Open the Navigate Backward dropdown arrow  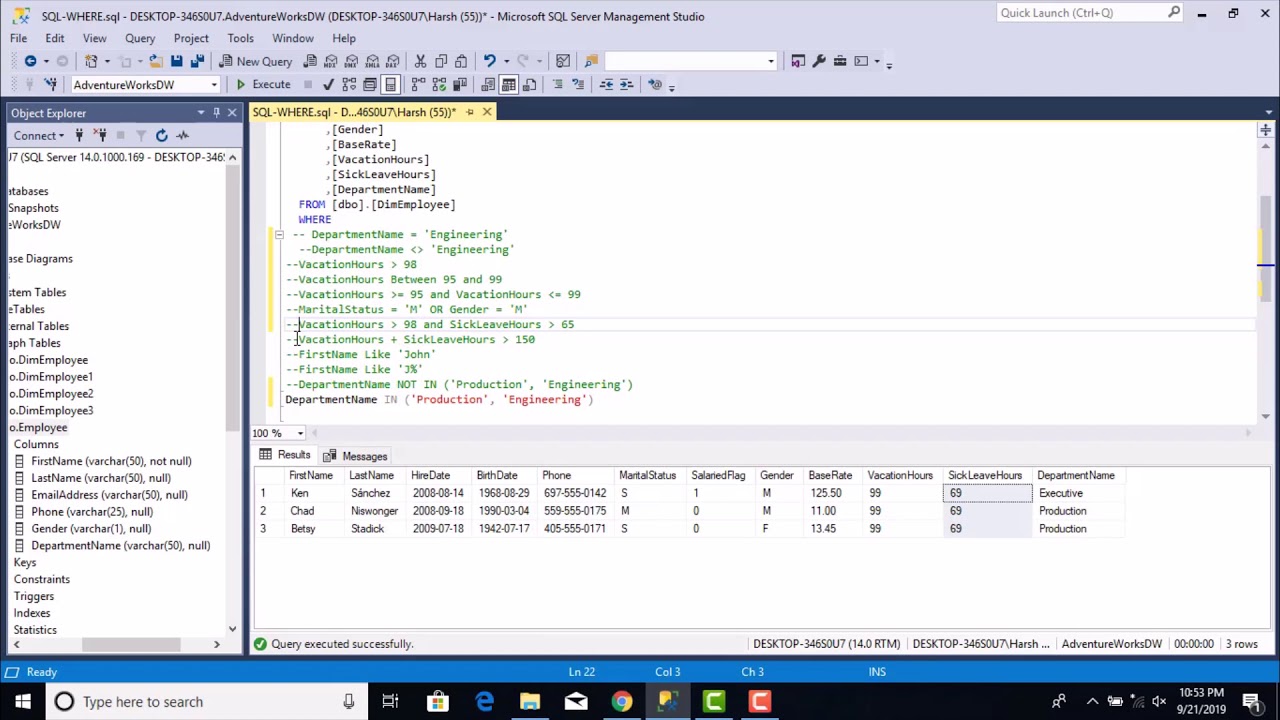click(46, 61)
